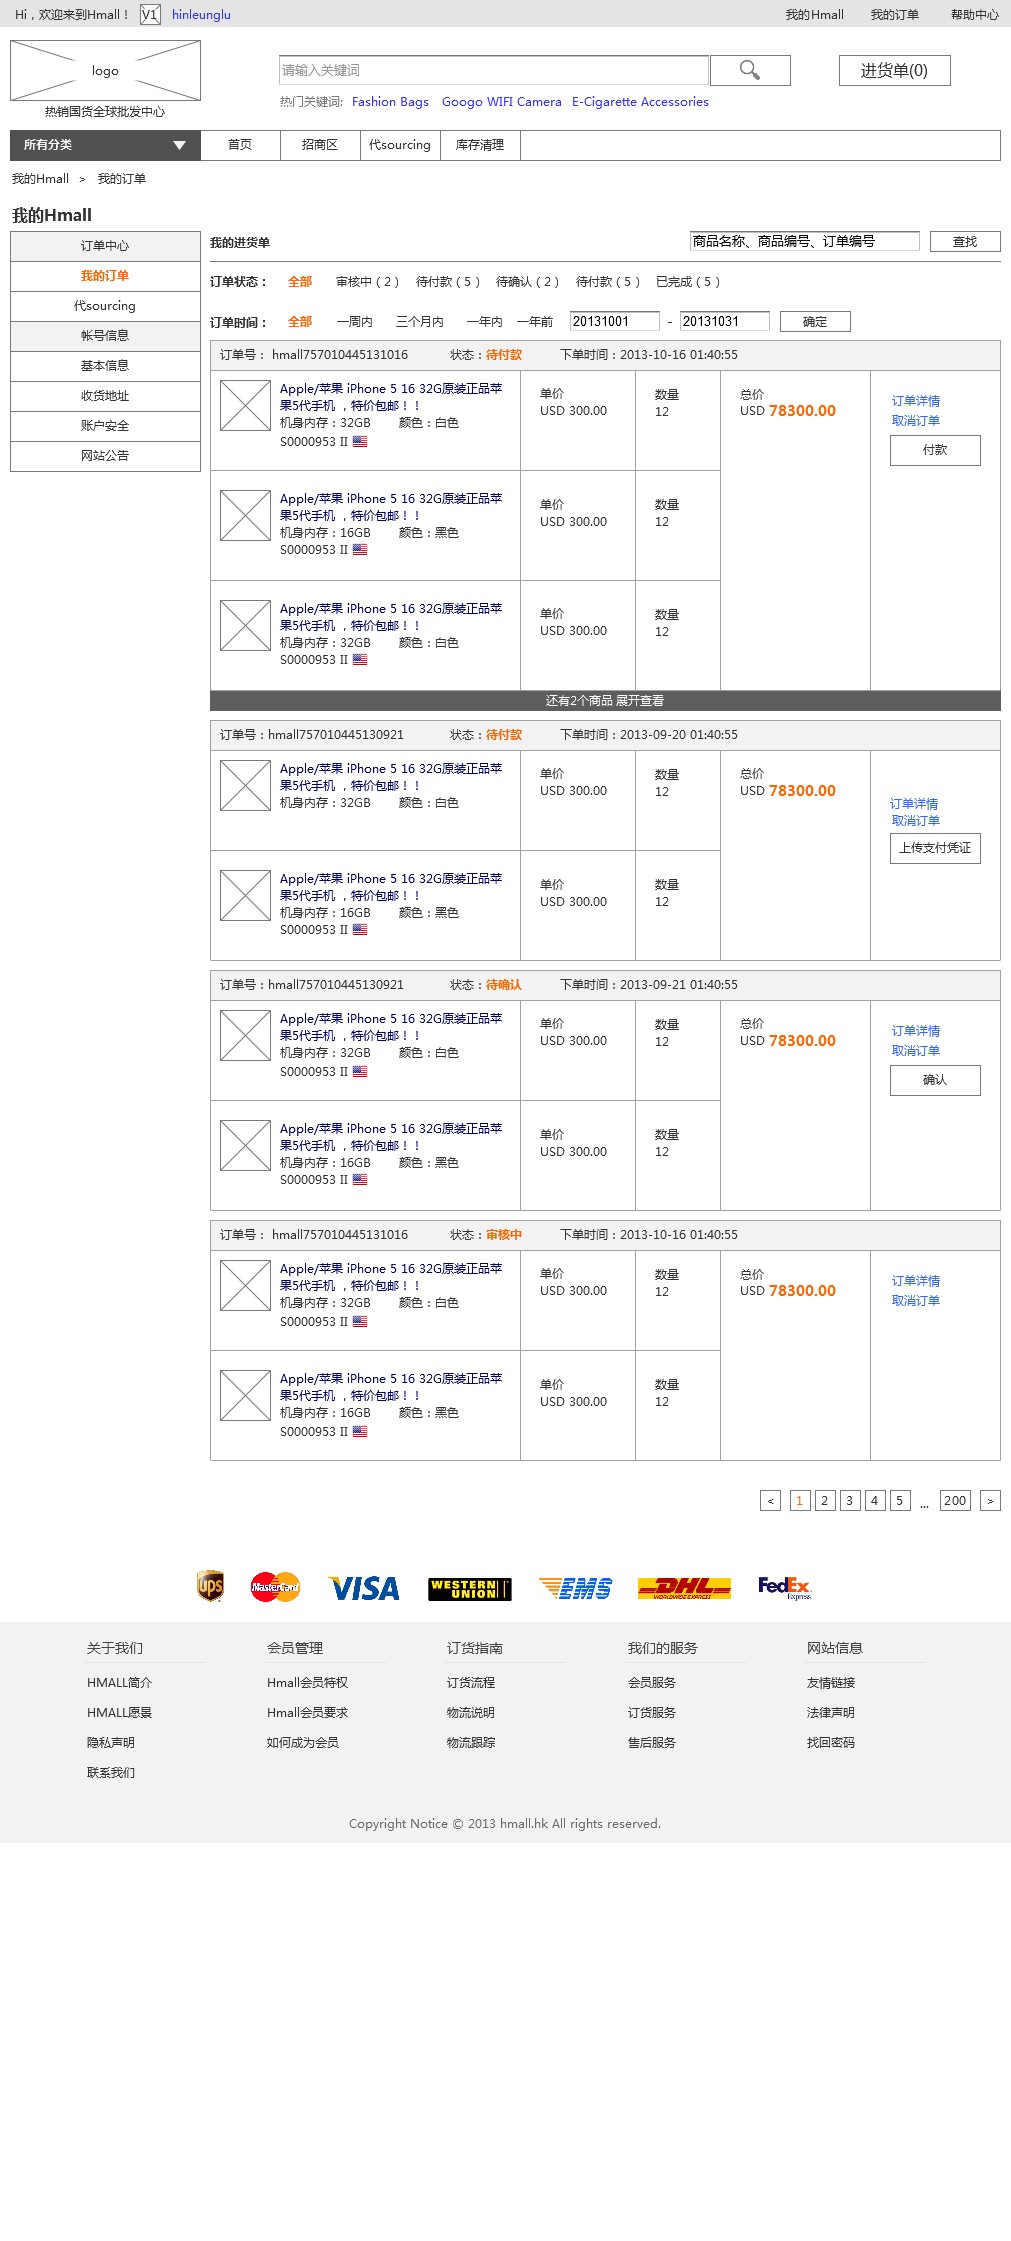Open the 库存清理 navigation tab
The image size is (1011, 2241).
pos(480,145)
